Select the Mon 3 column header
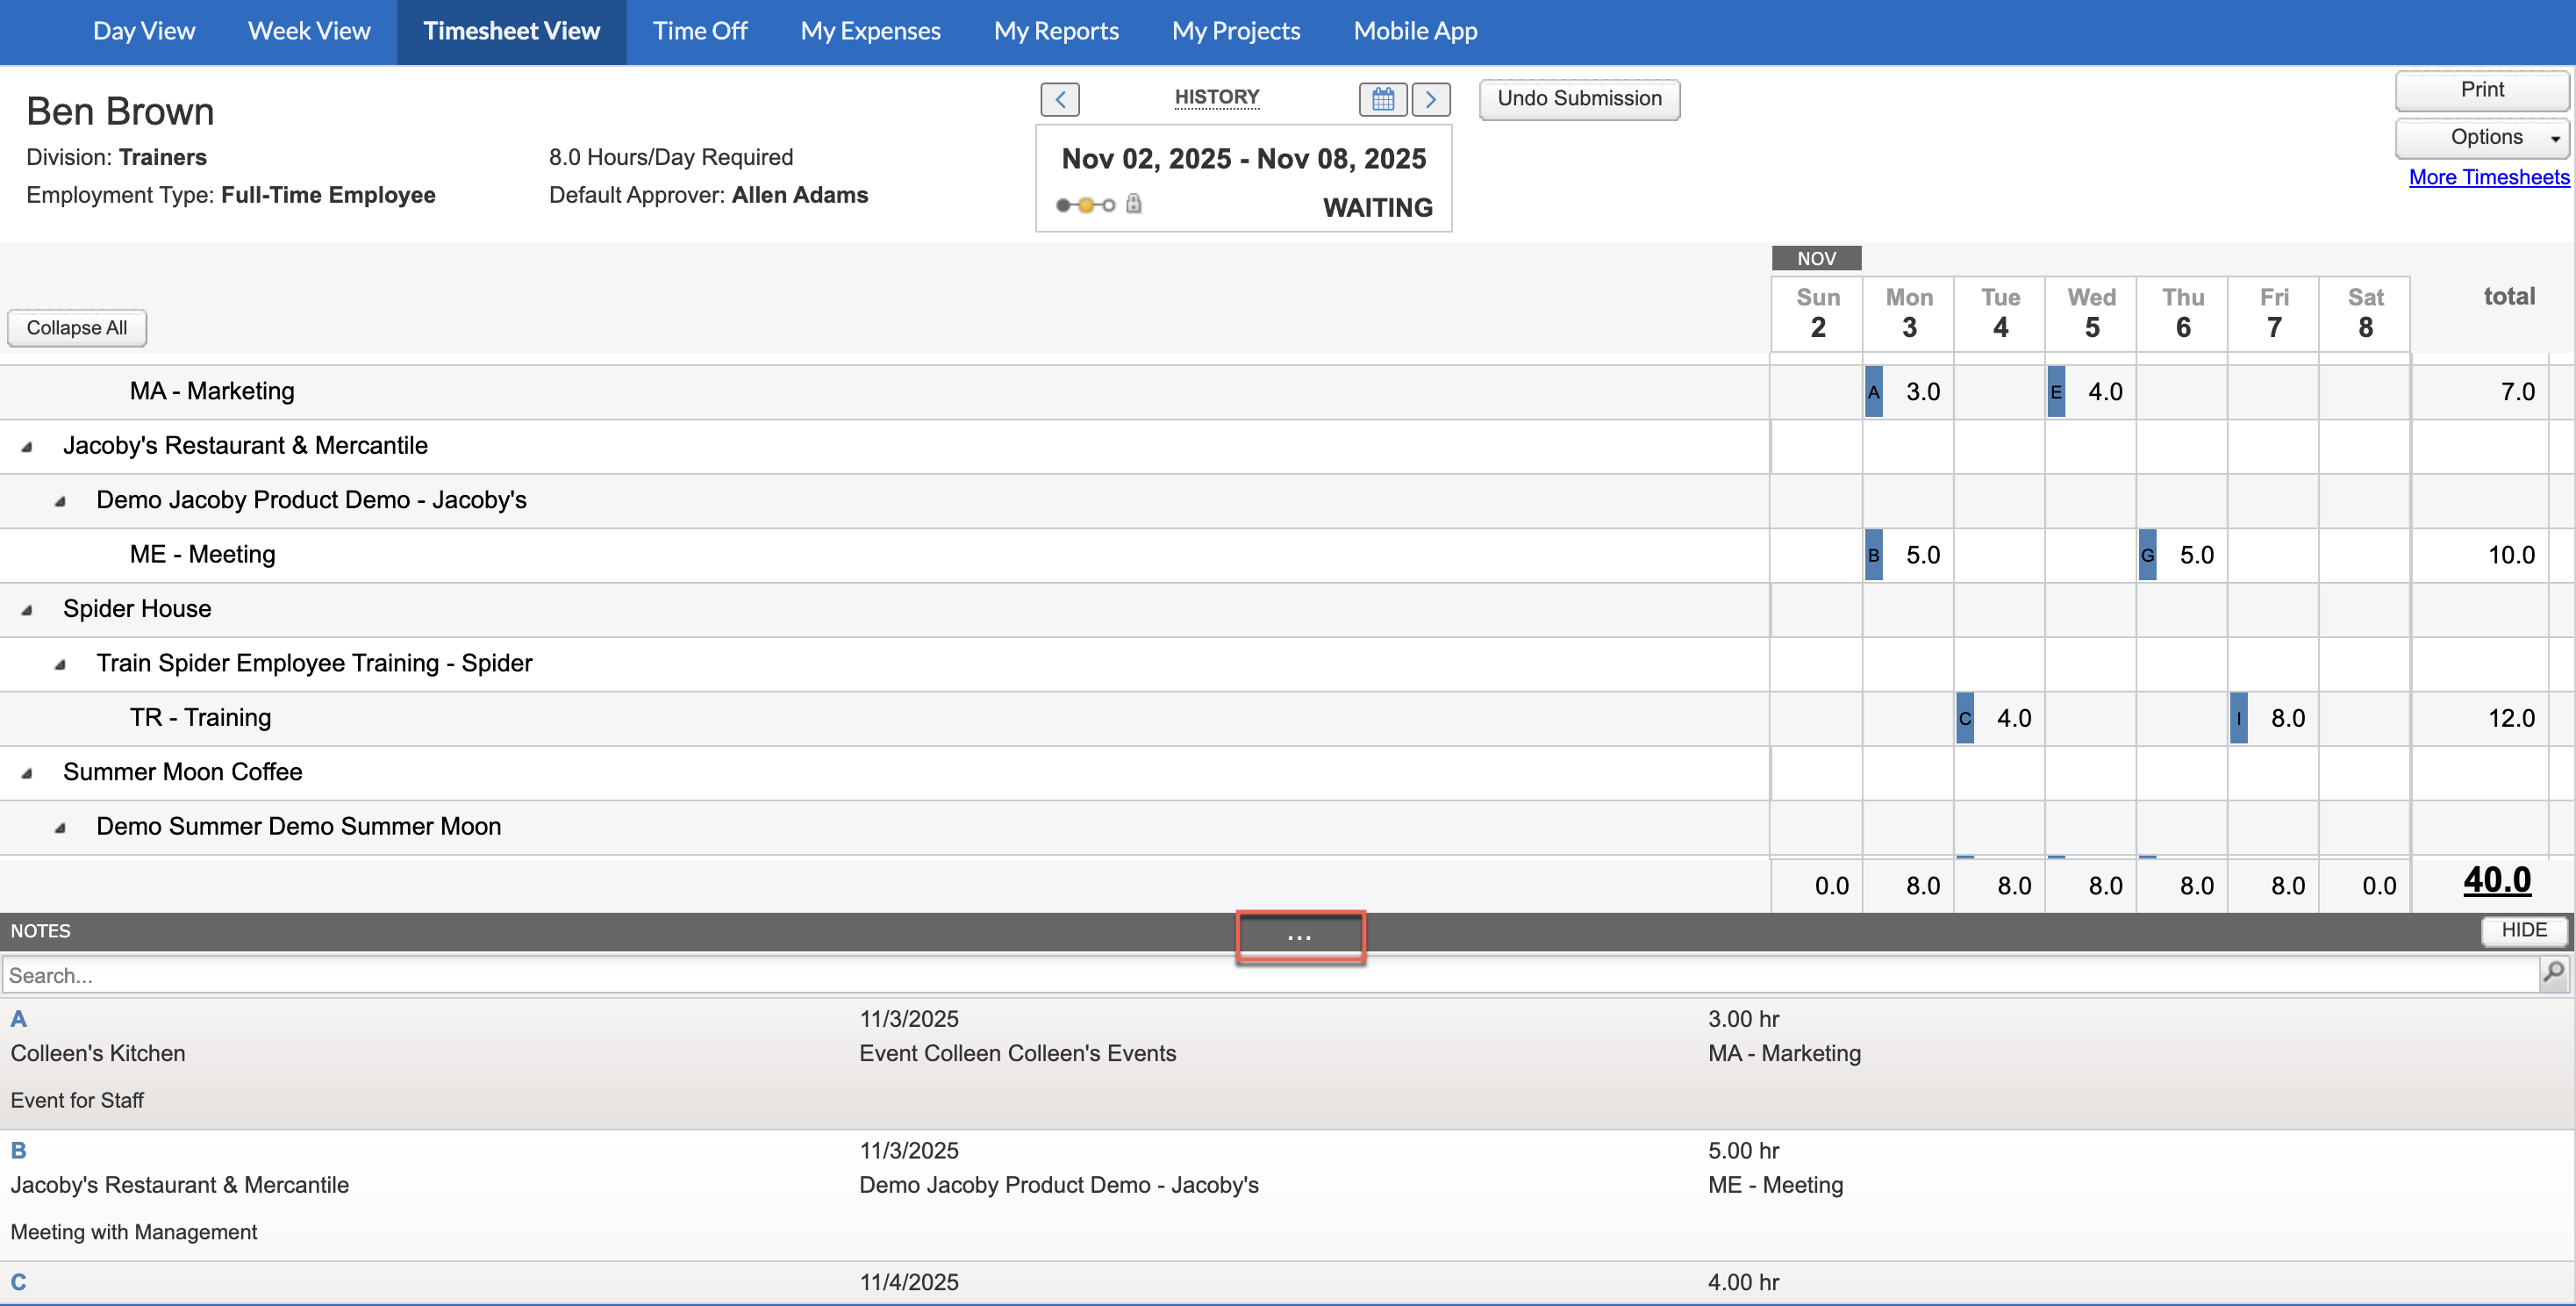This screenshot has height=1306, width=2576. [x=1908, y=313]
